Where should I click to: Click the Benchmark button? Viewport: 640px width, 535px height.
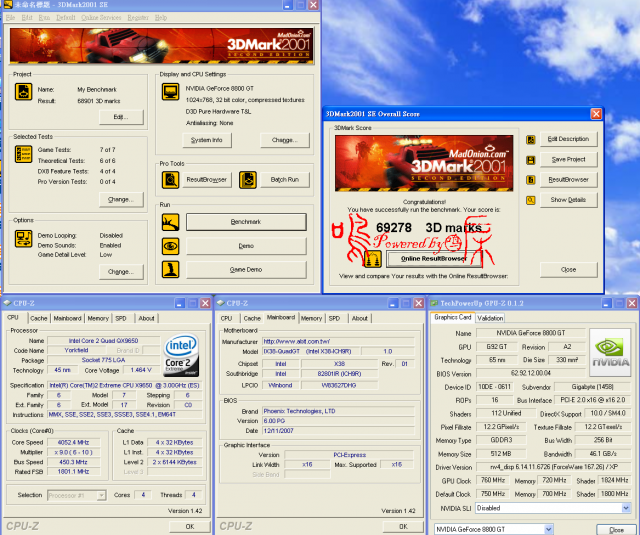point(246,222)
